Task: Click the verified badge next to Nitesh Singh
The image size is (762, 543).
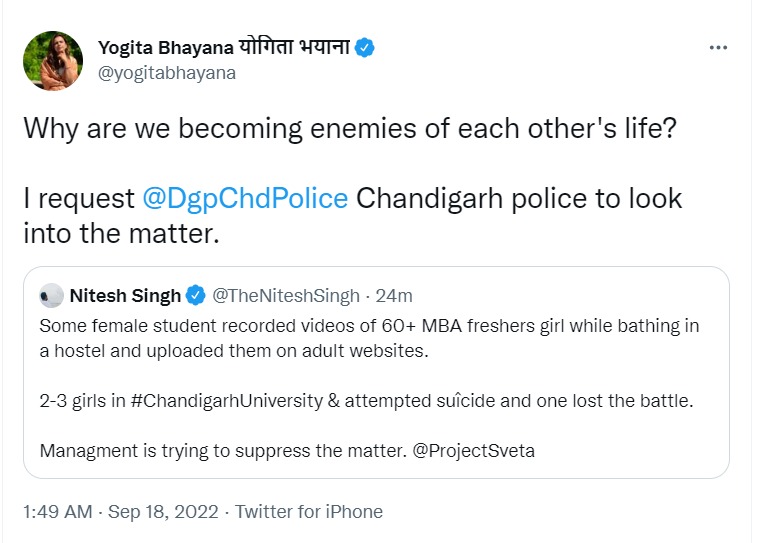Action: [x=197, y=295]
